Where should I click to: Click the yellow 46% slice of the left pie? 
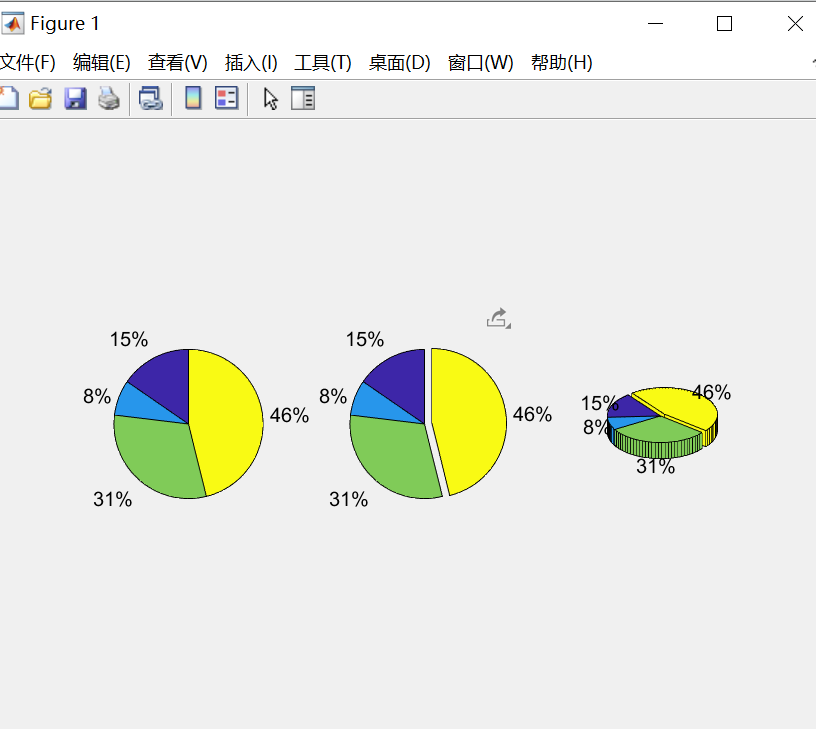[225, 420]
